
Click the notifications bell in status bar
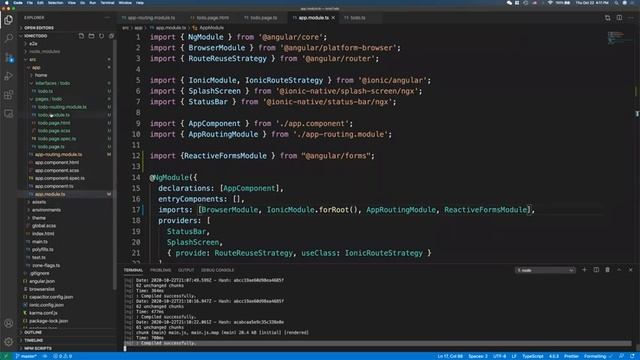632,356
